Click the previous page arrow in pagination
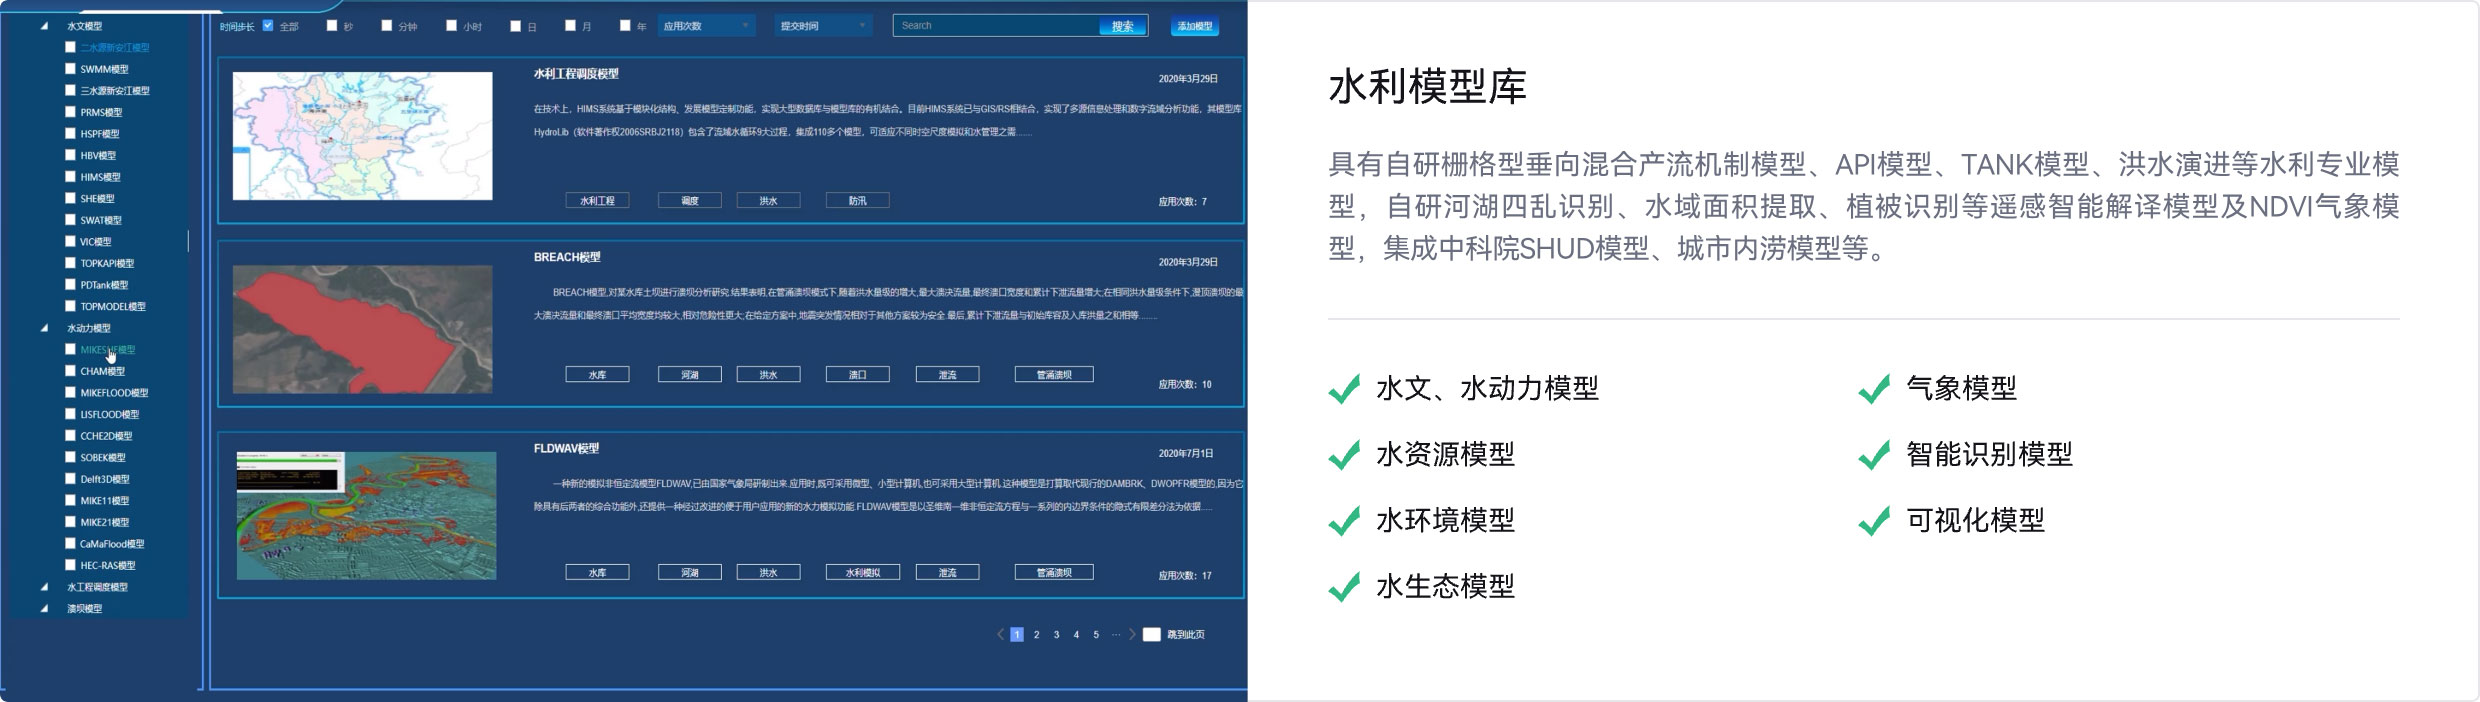Viewport: 2480px width, 702px height. (999, 634)
